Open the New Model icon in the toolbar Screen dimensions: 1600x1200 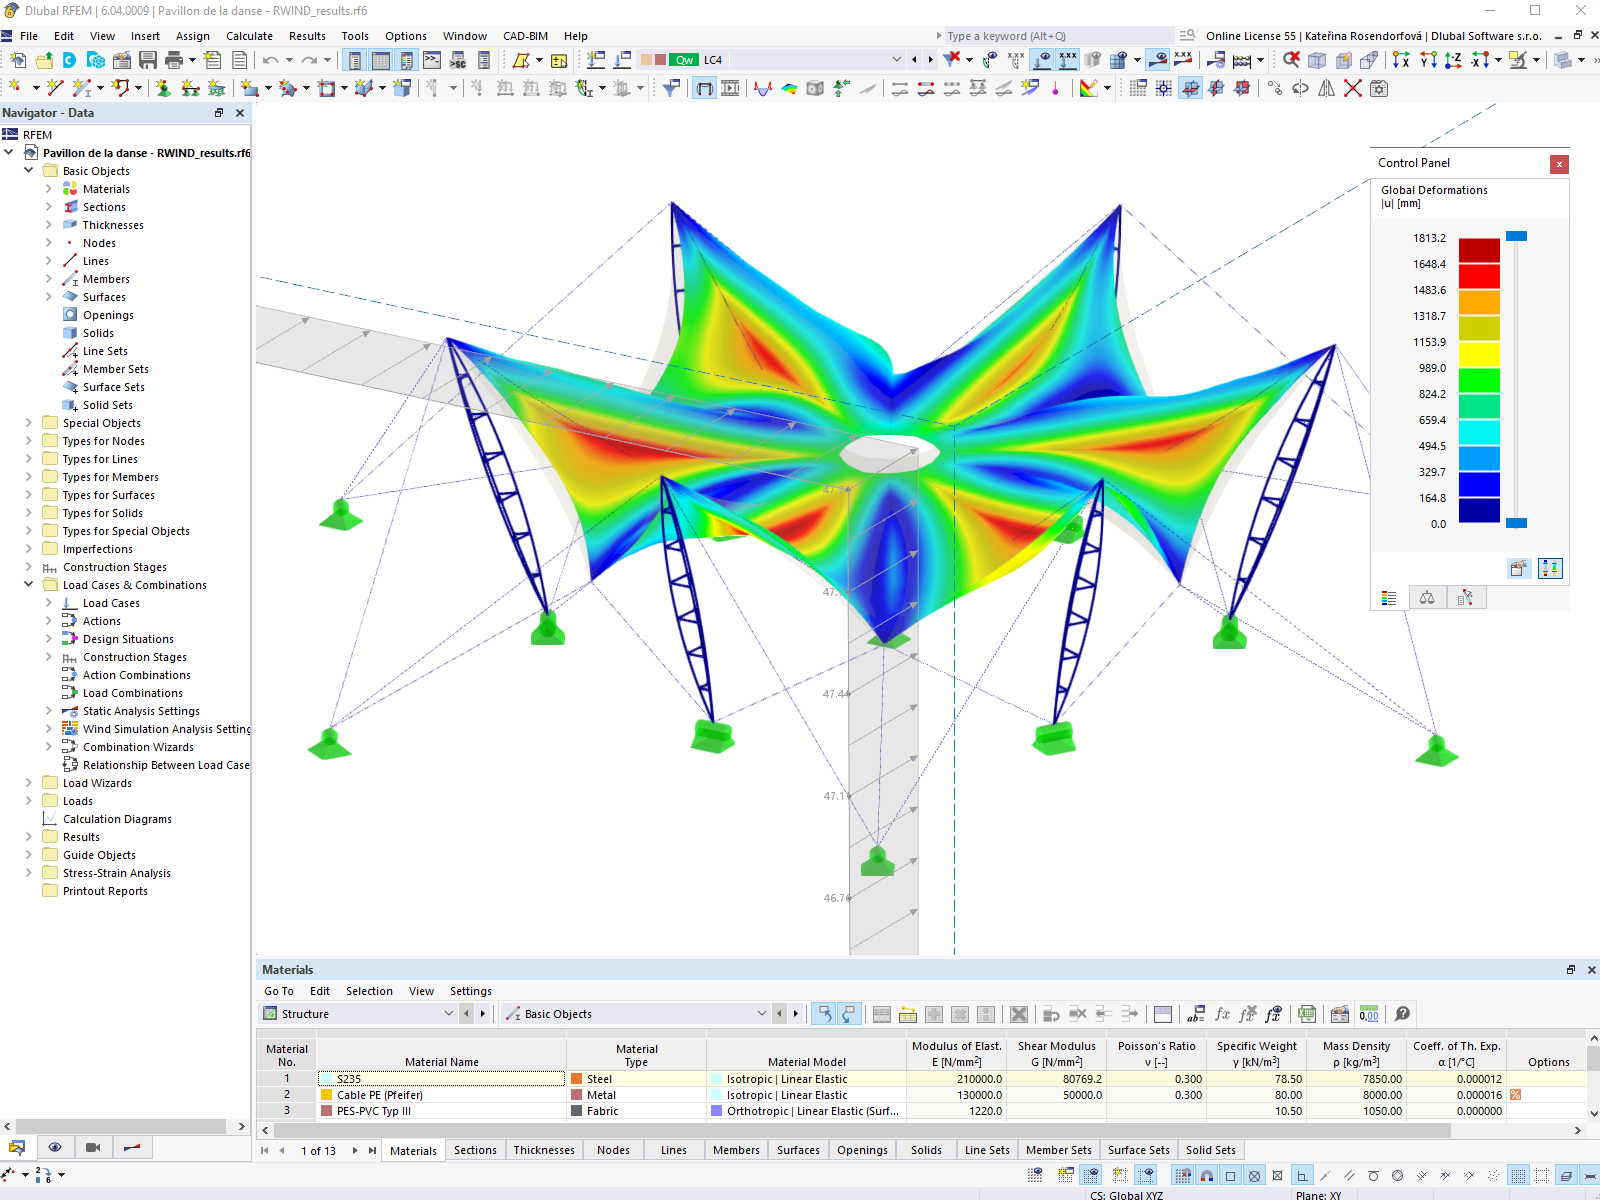click(17, 60)
